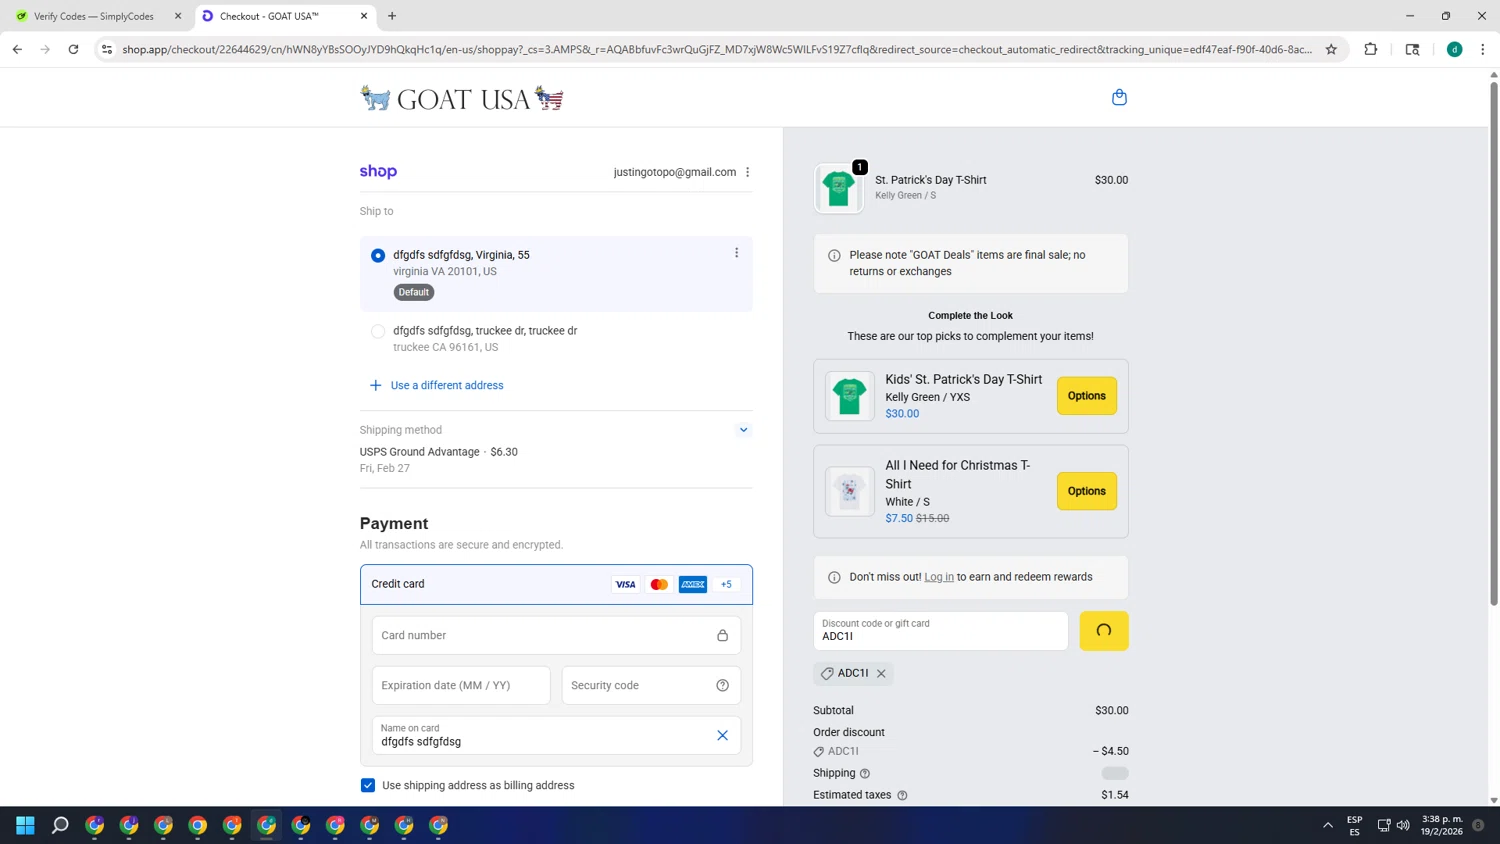This screenshot has width=1500, height=844.
Task: Click the Expiration date field
Action: click(x=461, y=685)
